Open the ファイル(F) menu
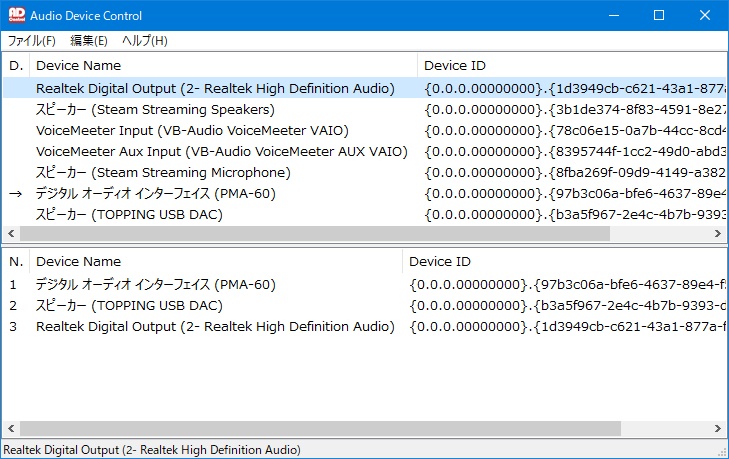The width and height of the screenshot is (729, 459). (32, 41)
